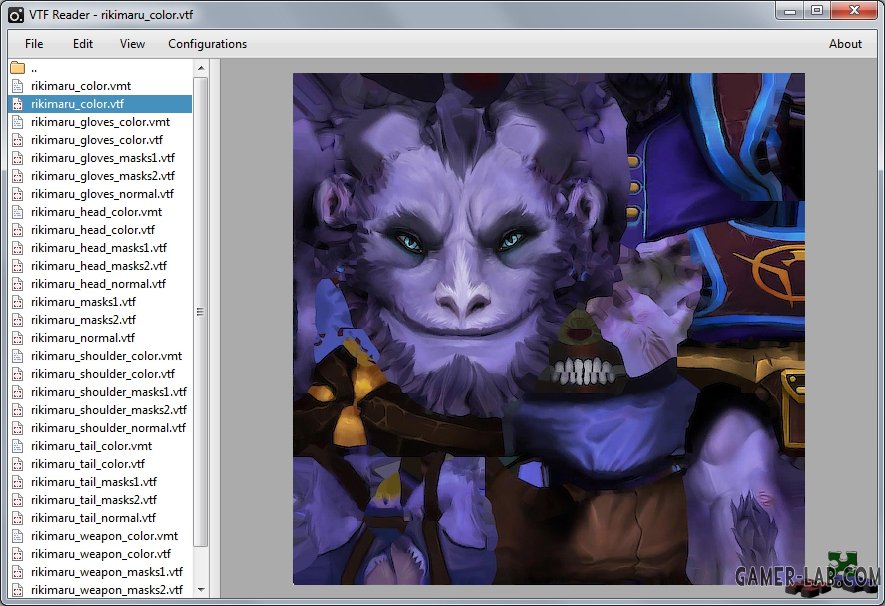This screenshot has height=606, width=885.
Task: Select file name rikimaru_head_color.vtf
Action: coord(93,230)
